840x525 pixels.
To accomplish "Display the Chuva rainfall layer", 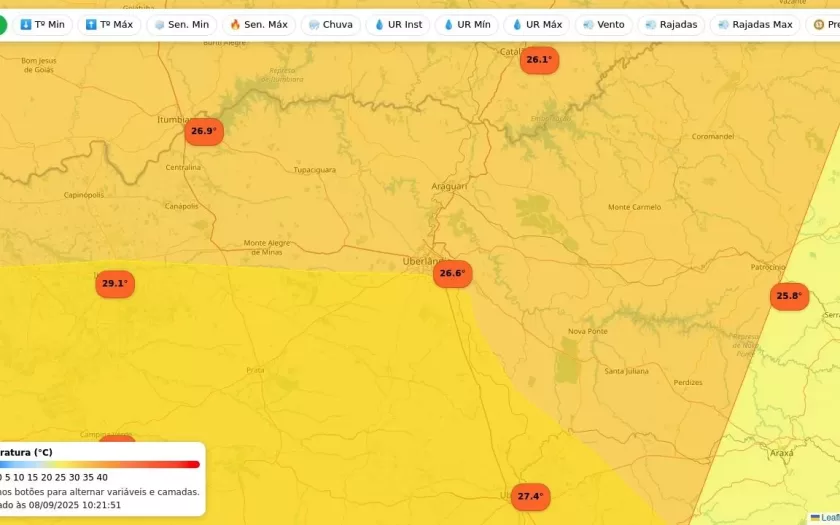I will (x=330, y=24).
